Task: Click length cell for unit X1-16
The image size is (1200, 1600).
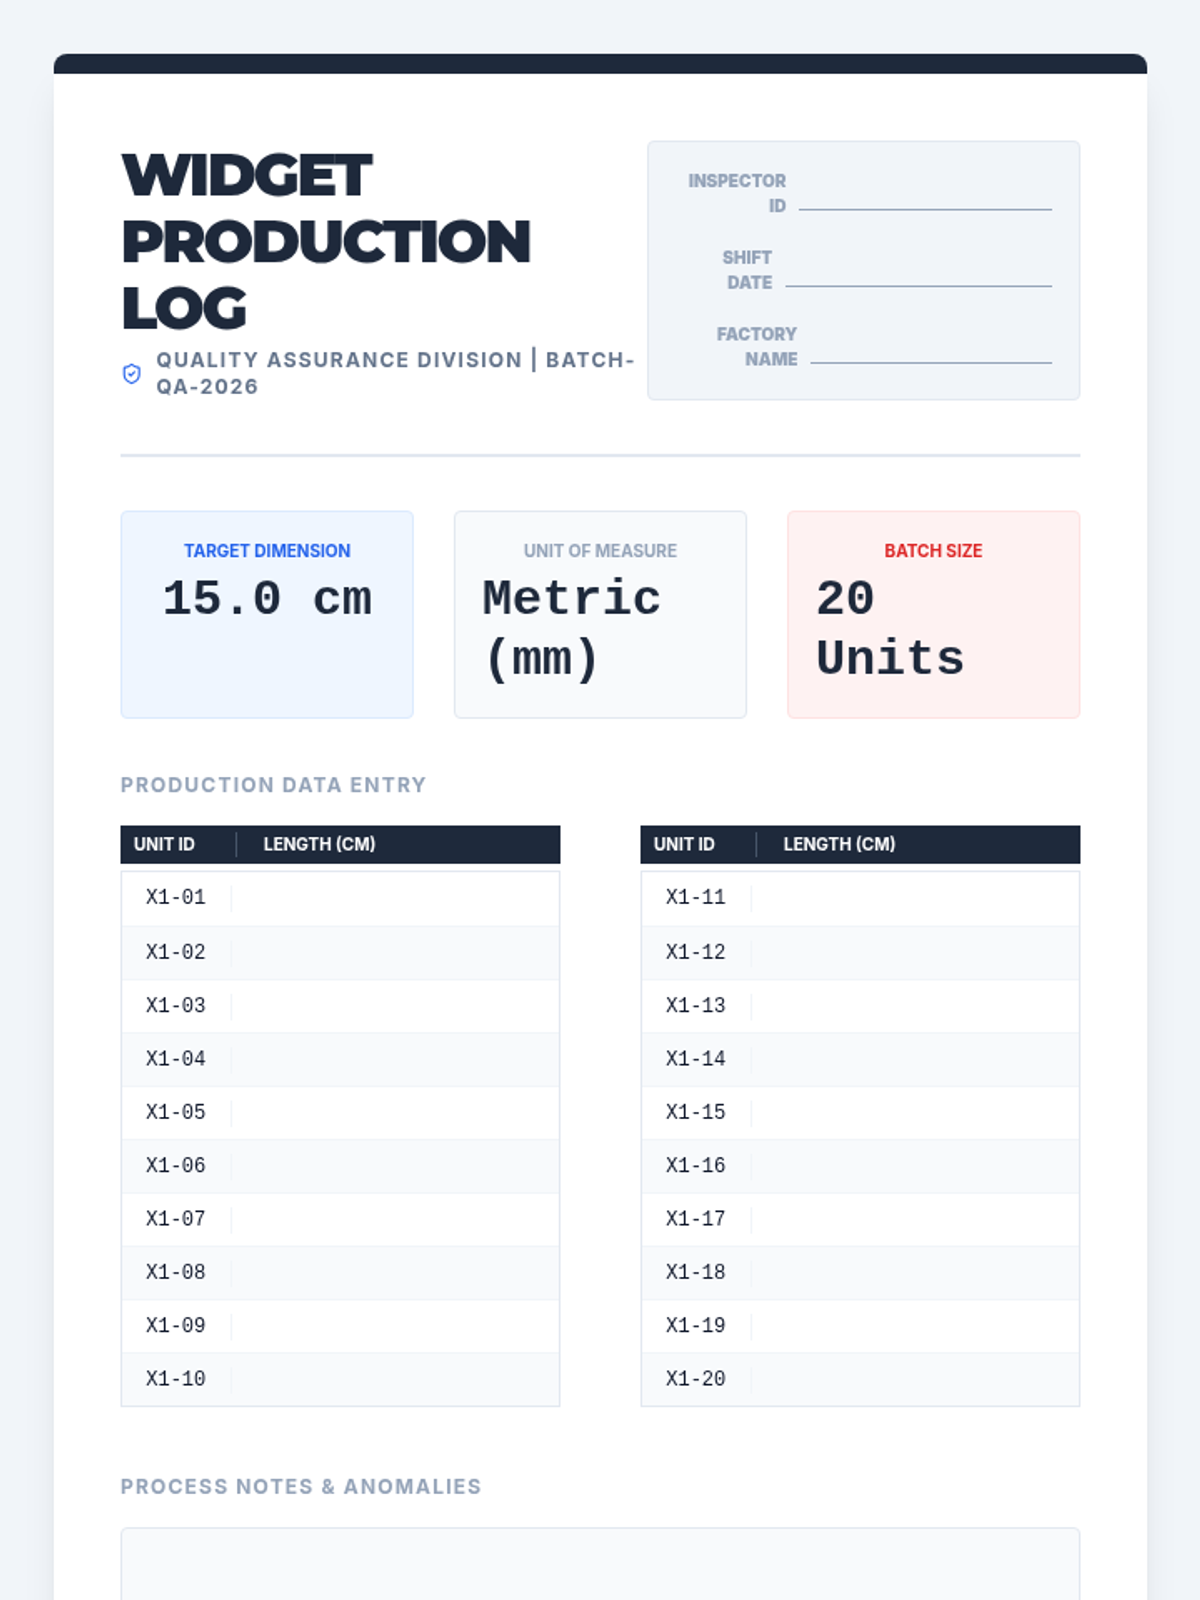Action: click(x=914, y=1165)
